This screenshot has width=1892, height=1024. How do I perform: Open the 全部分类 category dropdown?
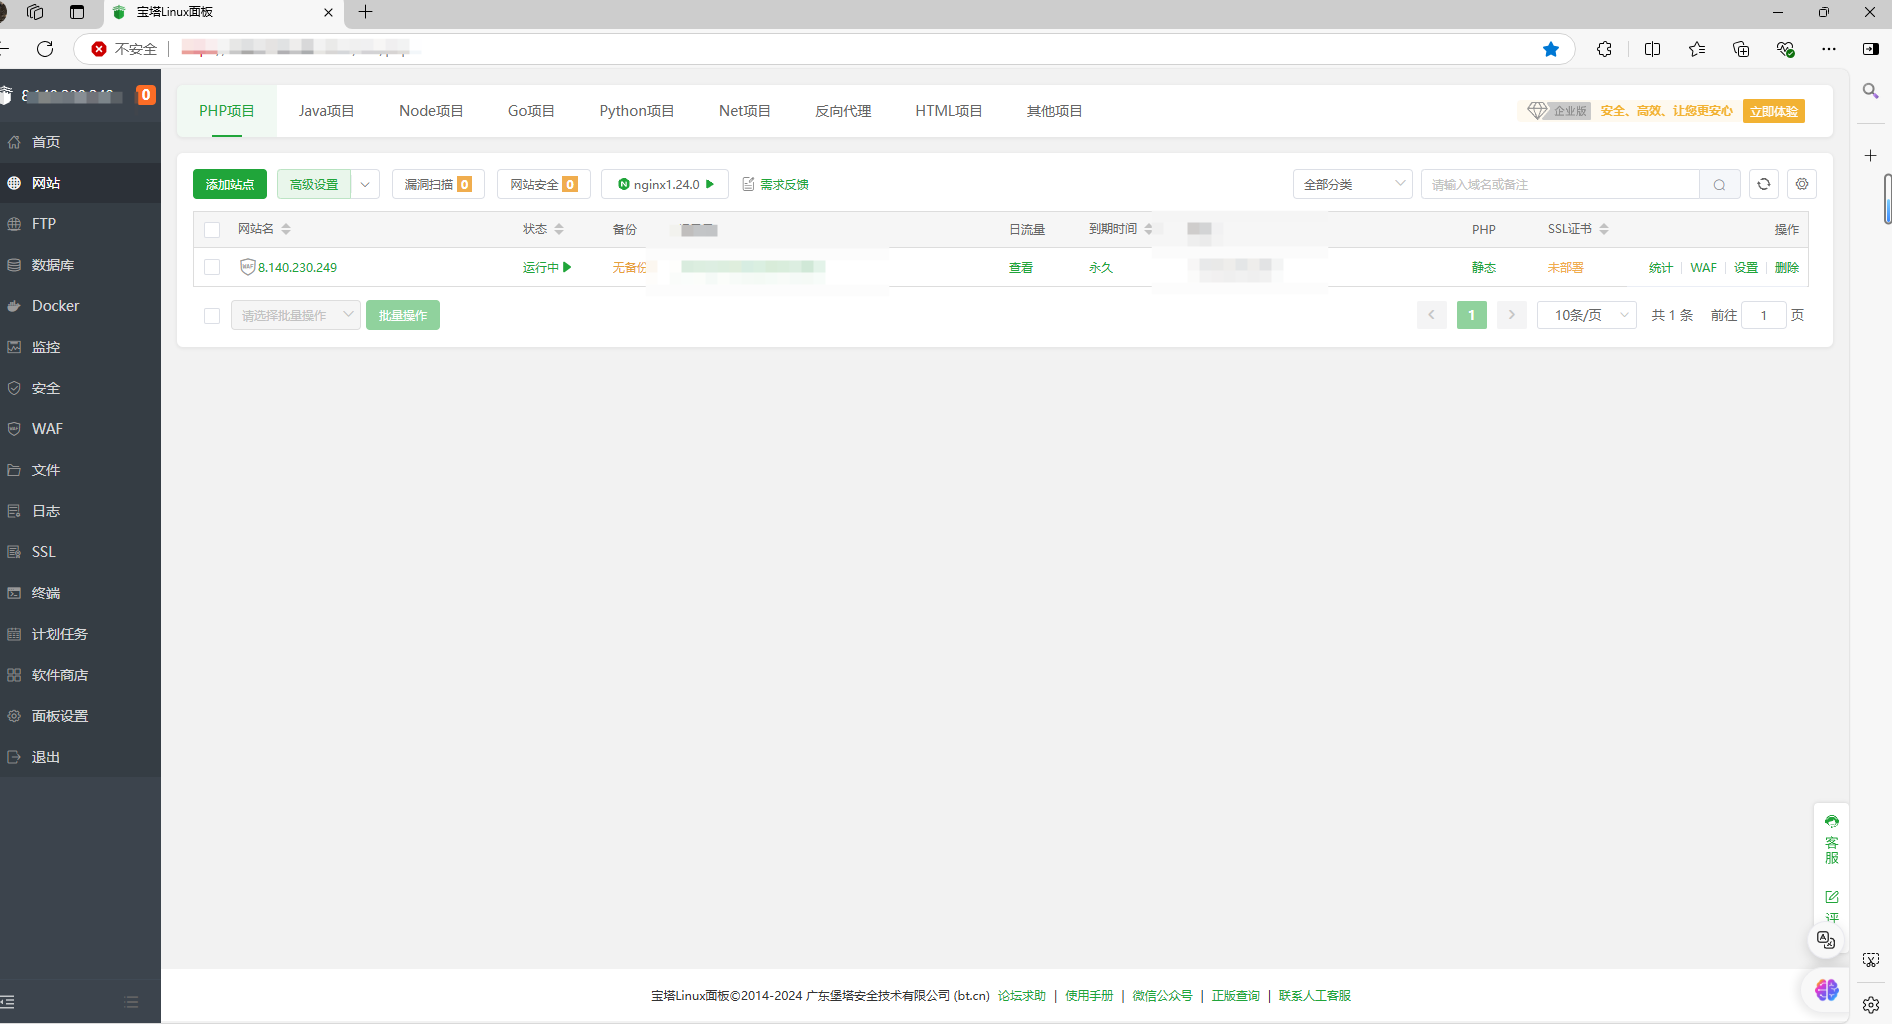click(1353, 184)
